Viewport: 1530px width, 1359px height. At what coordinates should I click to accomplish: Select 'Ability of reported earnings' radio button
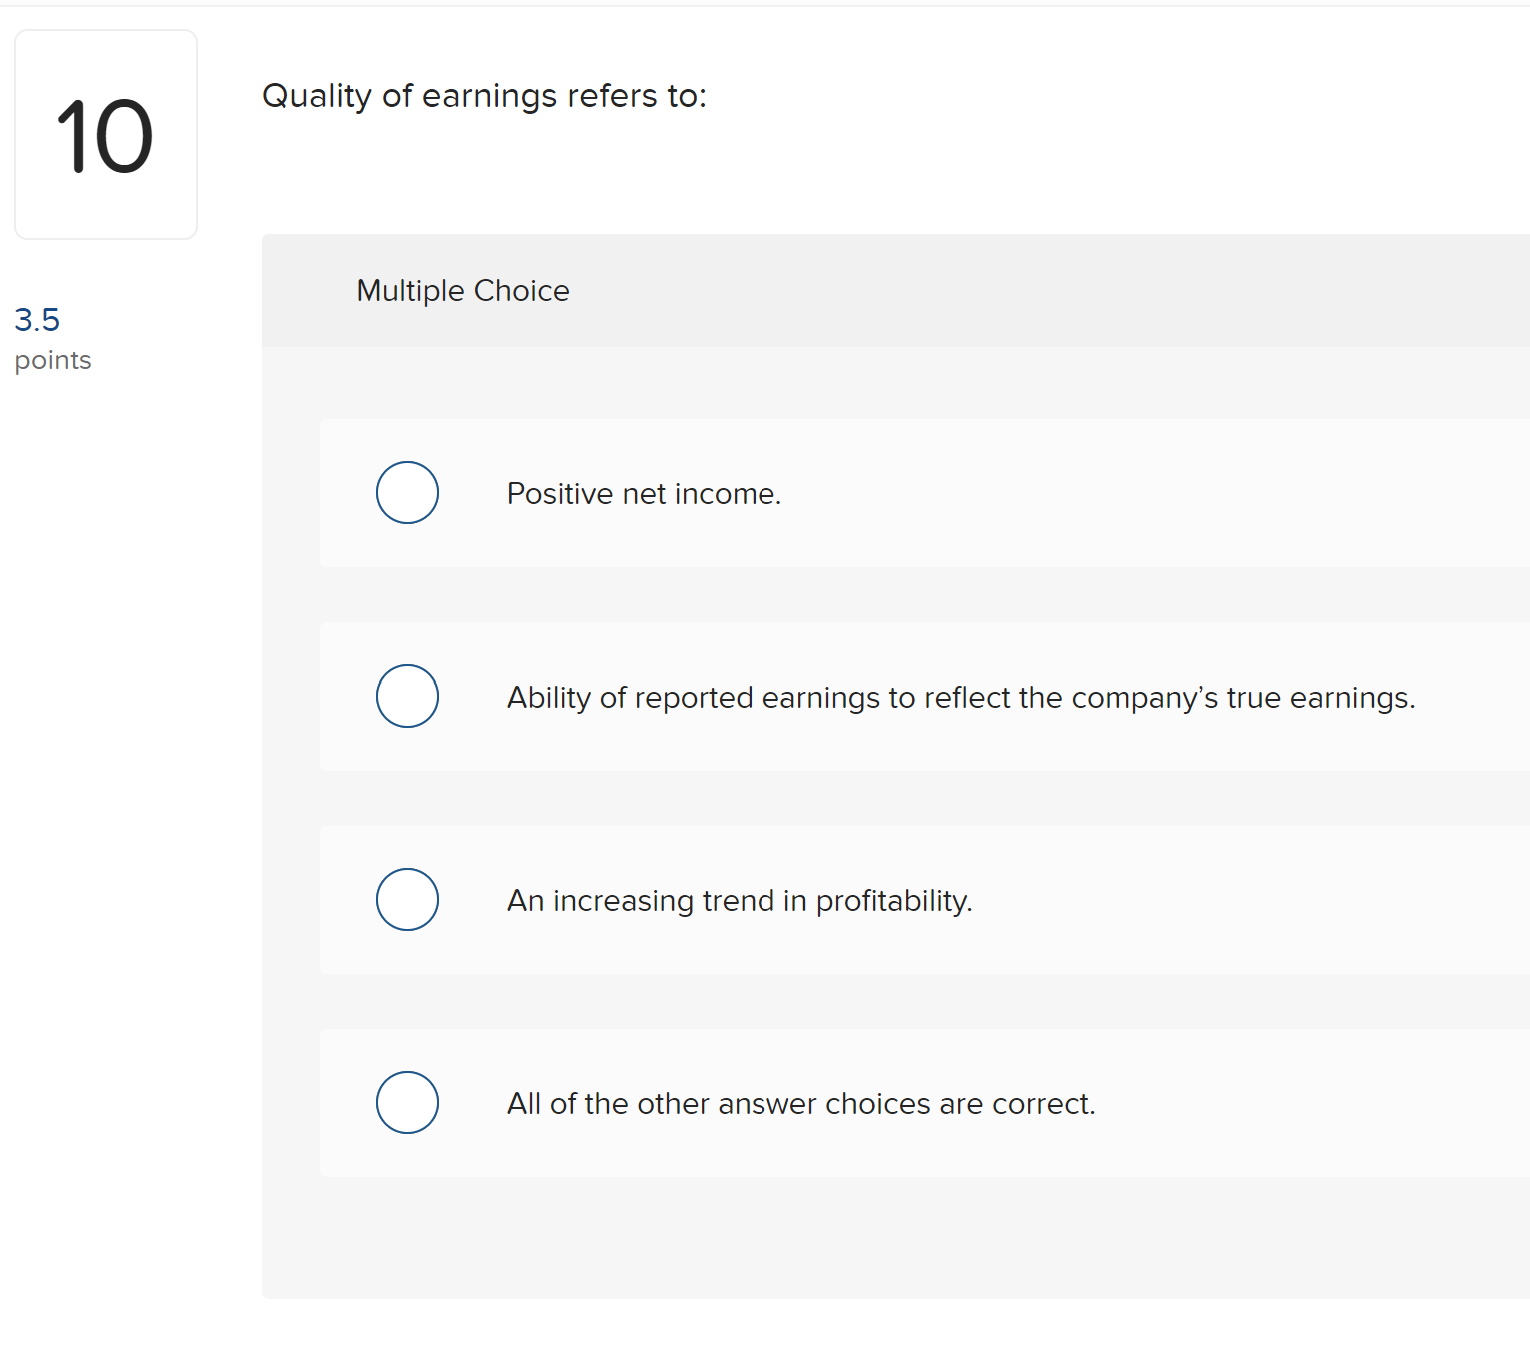(x=407, y=696)
